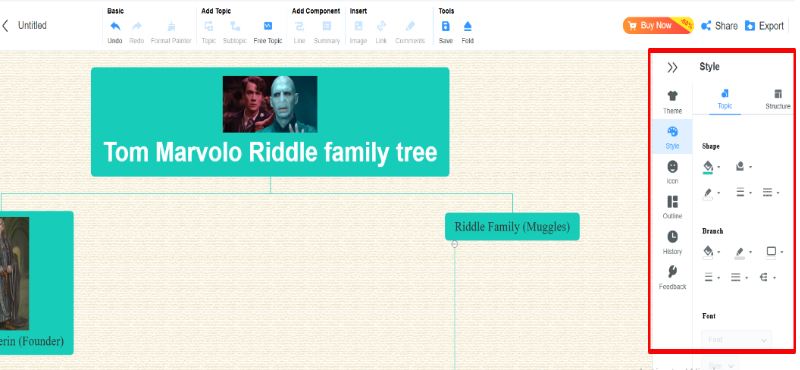The width and height of the screenshot is (800, 370).
Task: Select the Format Painter tool
Action: [171, 32]
